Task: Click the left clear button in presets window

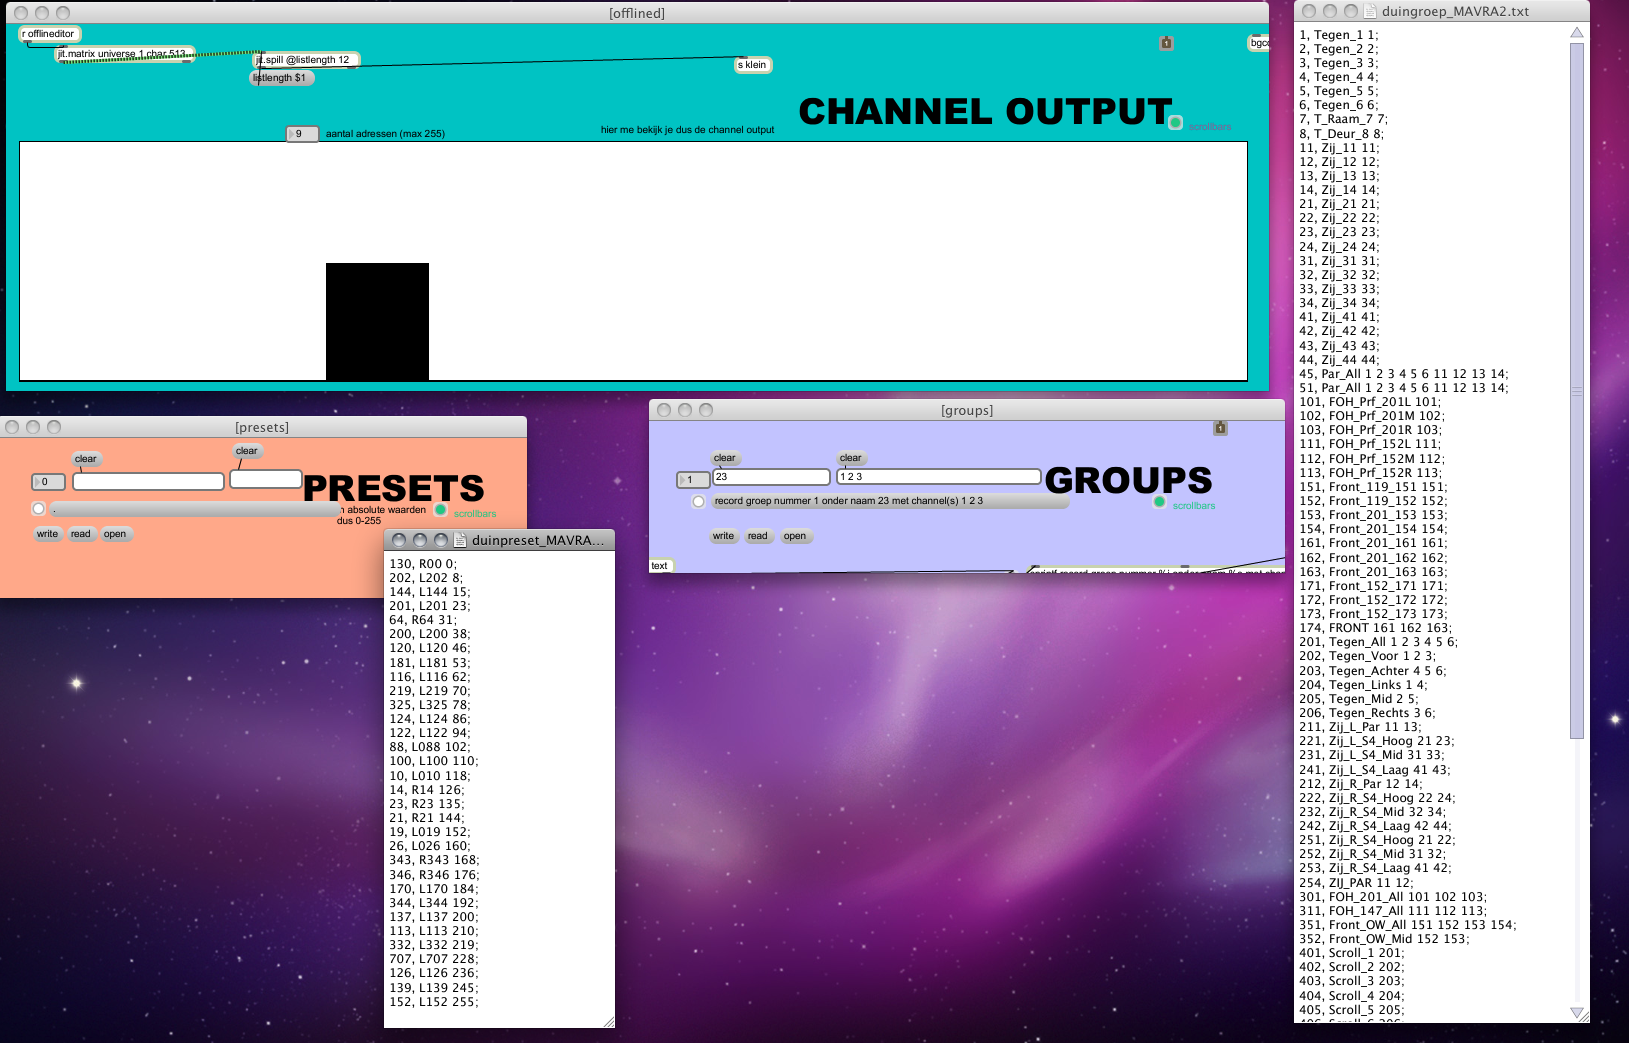Action: (x=86, y=460)
